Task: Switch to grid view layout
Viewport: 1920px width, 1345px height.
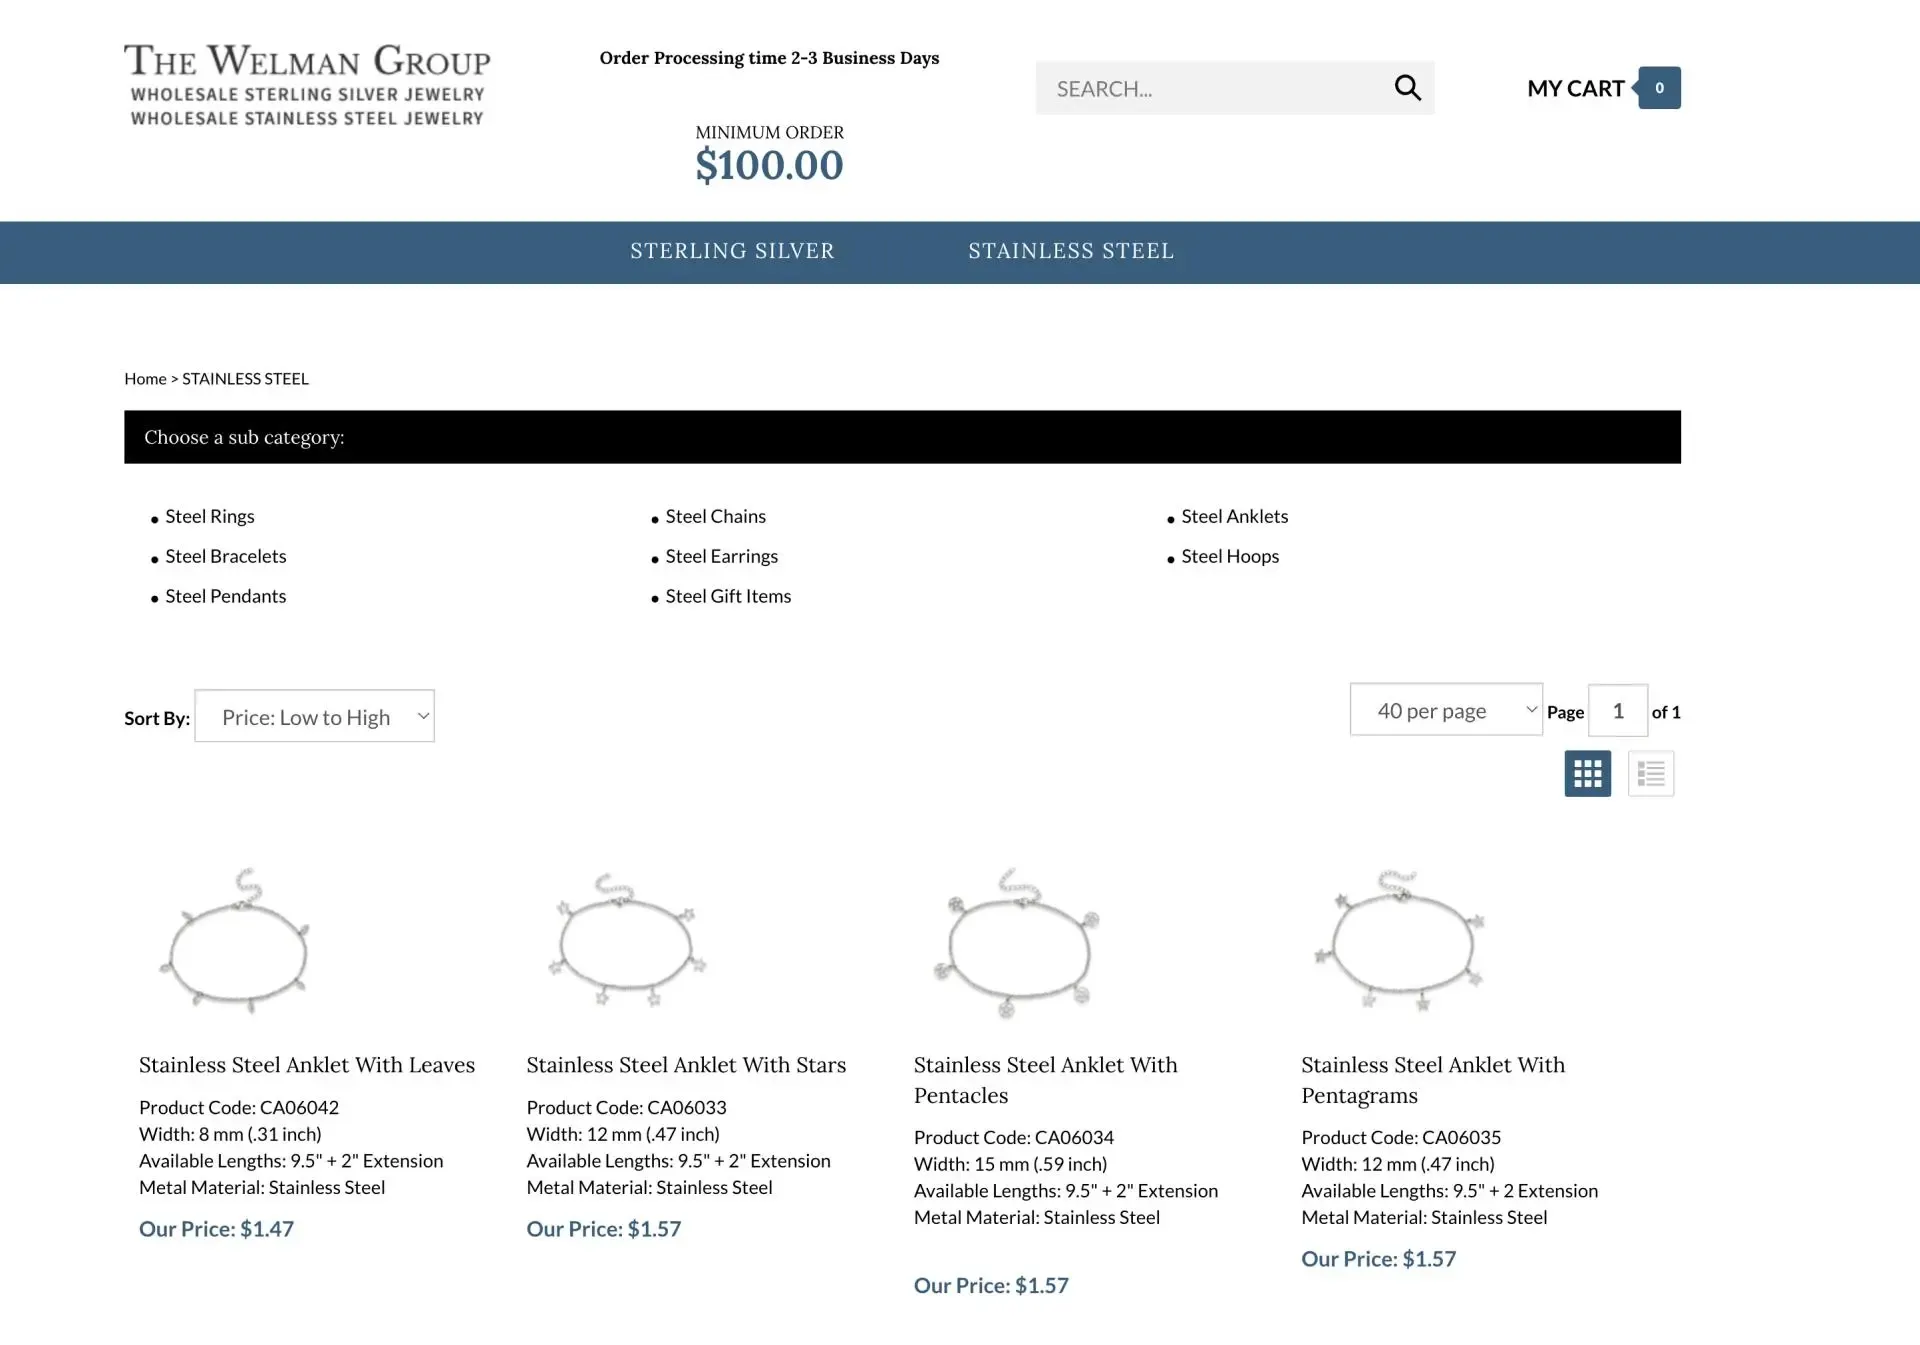Action: point(1587,773)
